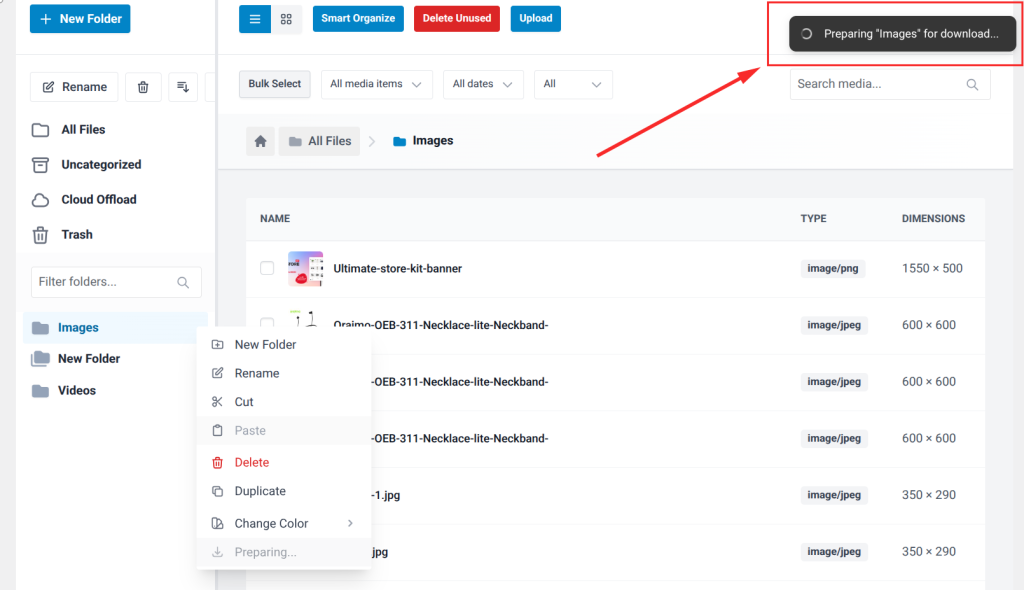The width and height of the screenshot is (1024, 590).
Task: Click the trash icon beside Rename
Action: [x=143, y=87]
